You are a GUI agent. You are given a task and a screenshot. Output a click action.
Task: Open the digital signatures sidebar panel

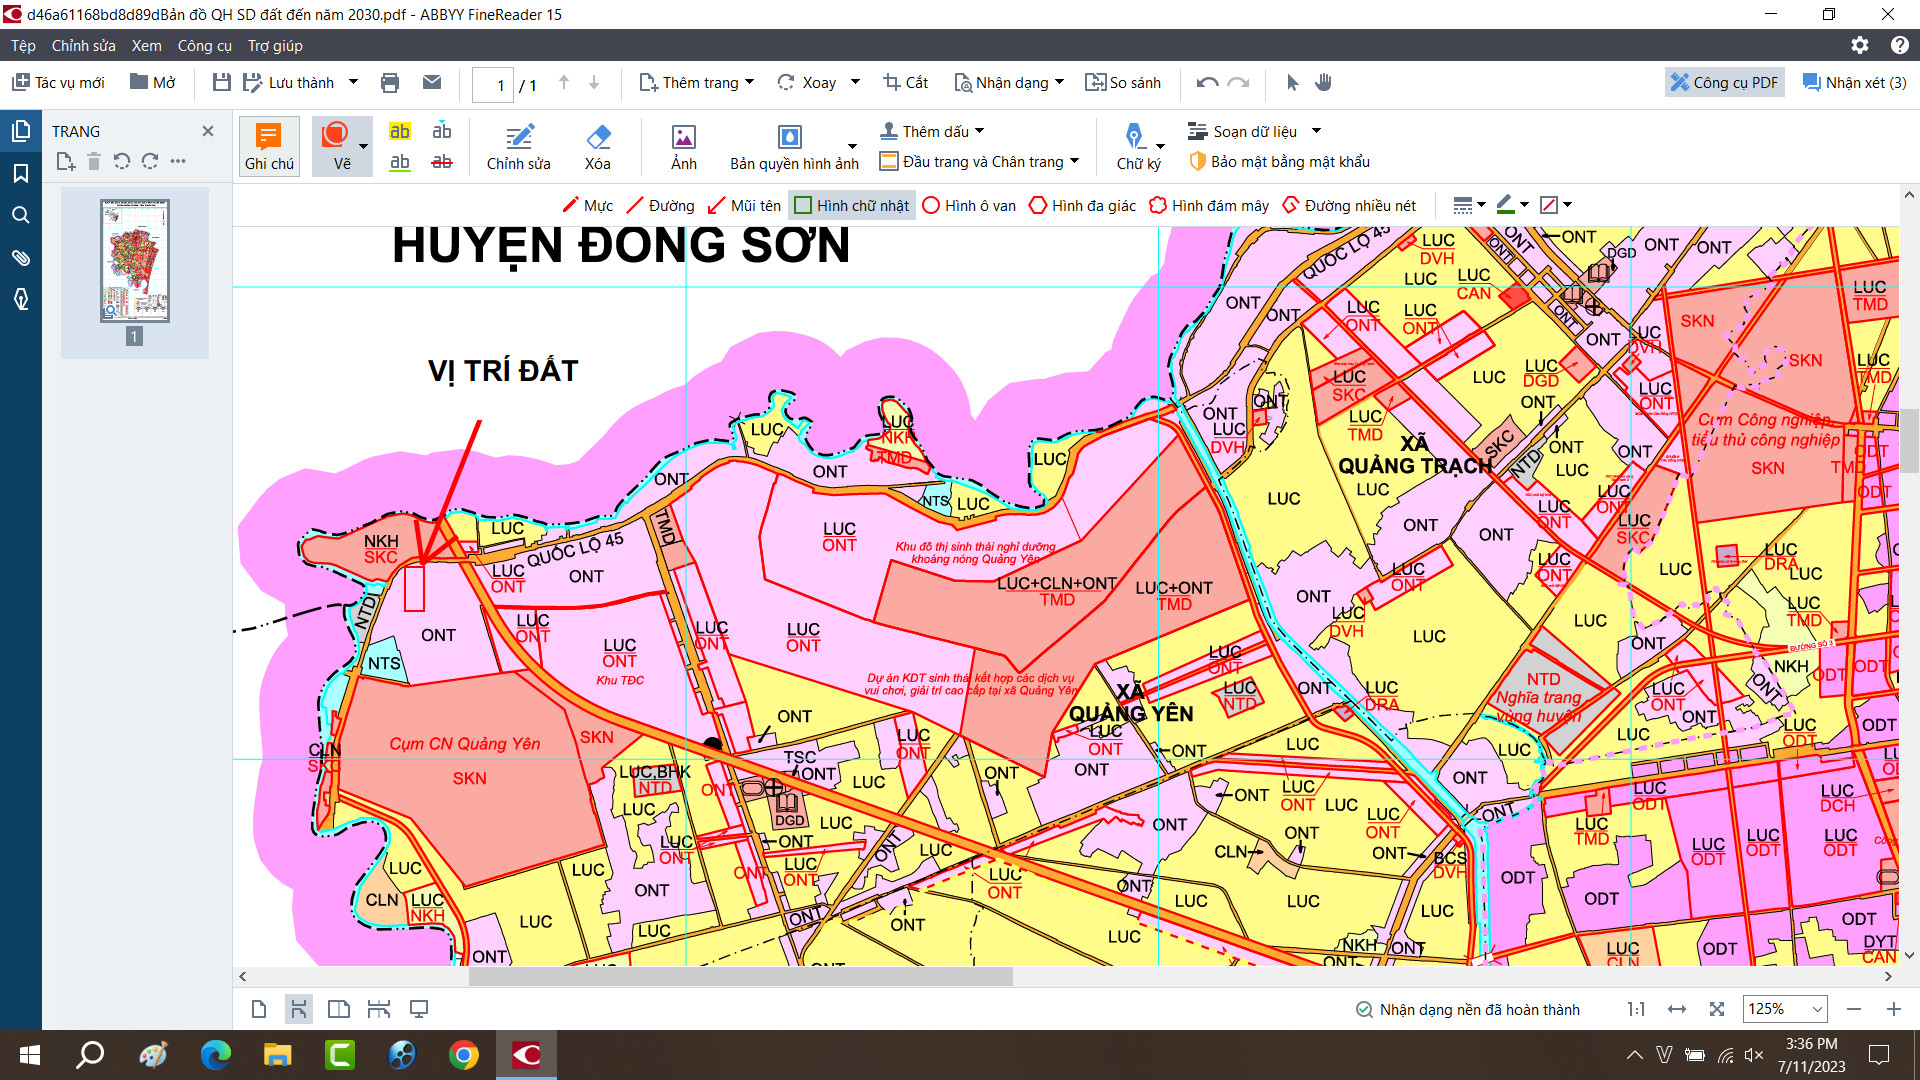pos(20,299)
